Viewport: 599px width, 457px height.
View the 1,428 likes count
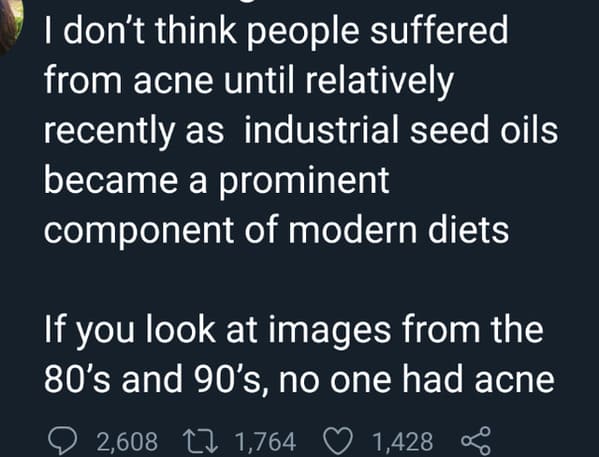click(403, 442)
